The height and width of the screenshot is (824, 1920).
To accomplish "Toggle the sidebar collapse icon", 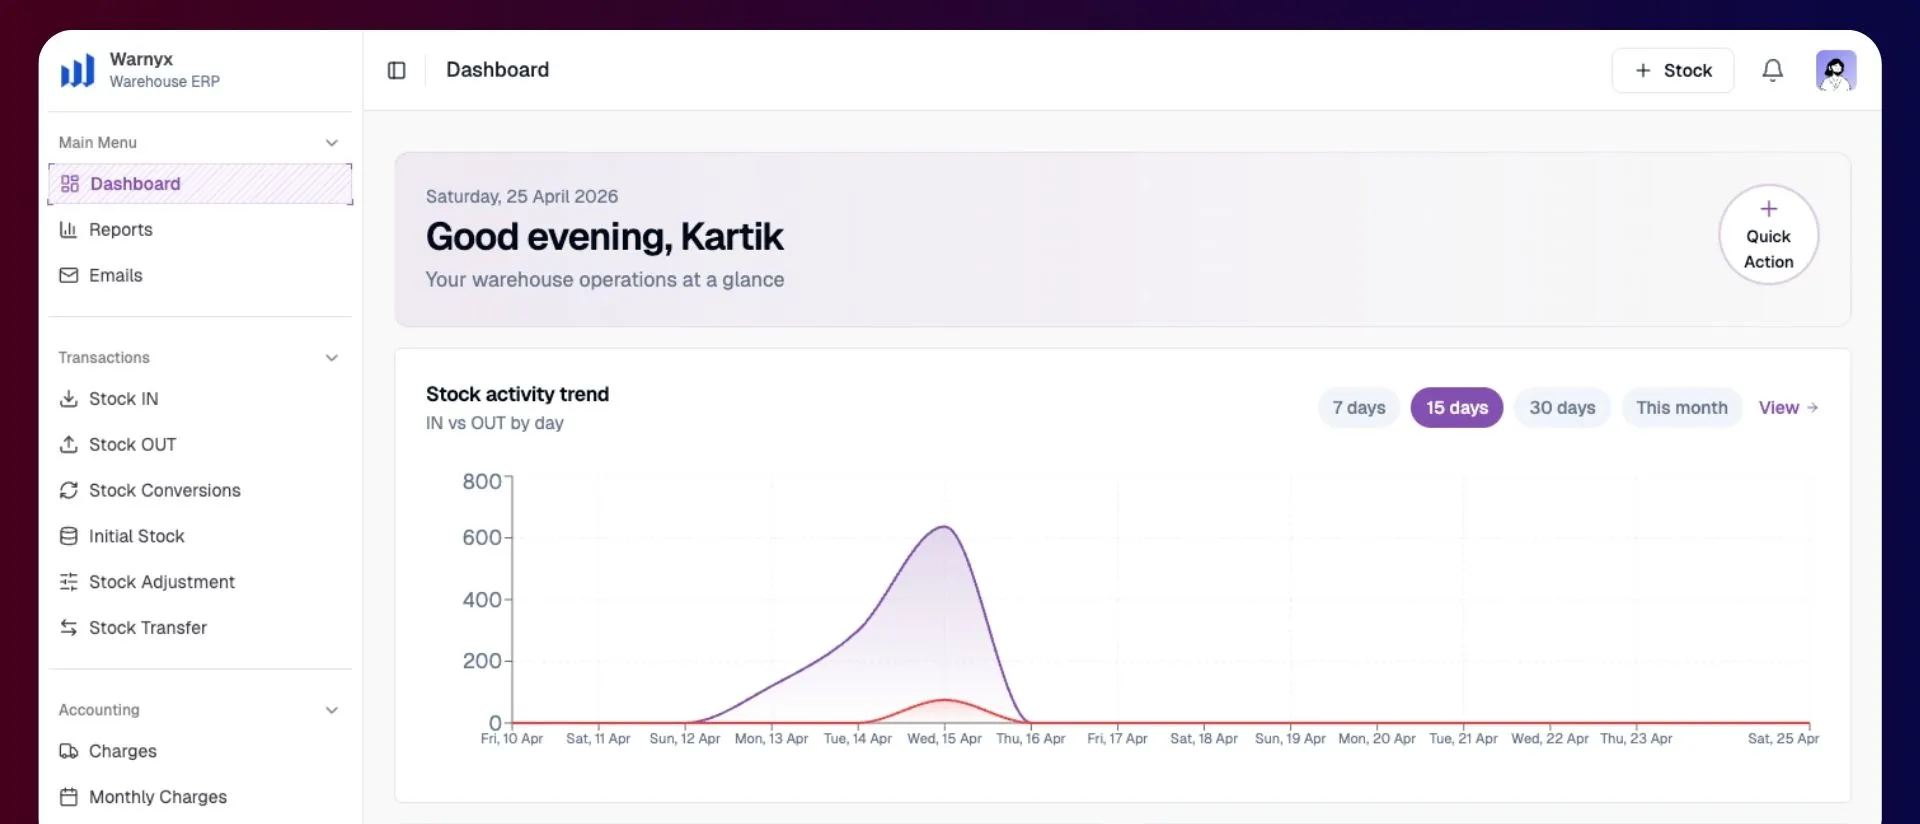I will tap(396, 70).
